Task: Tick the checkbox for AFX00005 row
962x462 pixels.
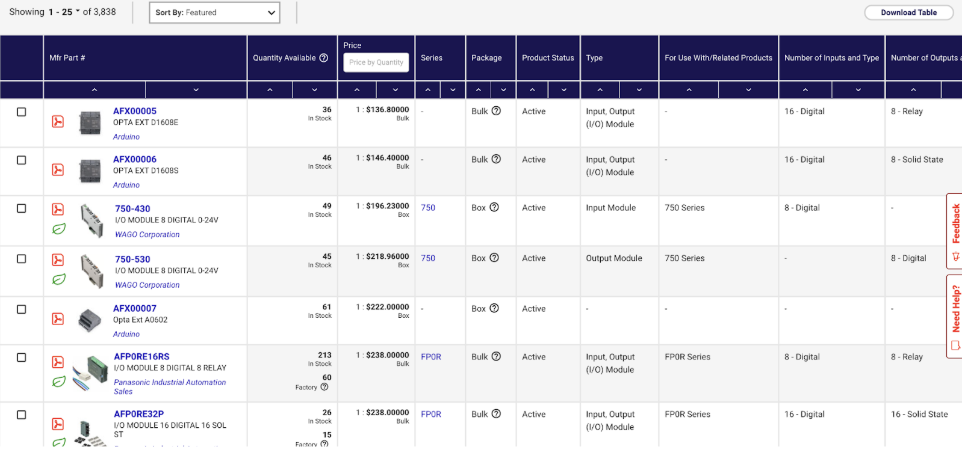Action: coord(21,112)
